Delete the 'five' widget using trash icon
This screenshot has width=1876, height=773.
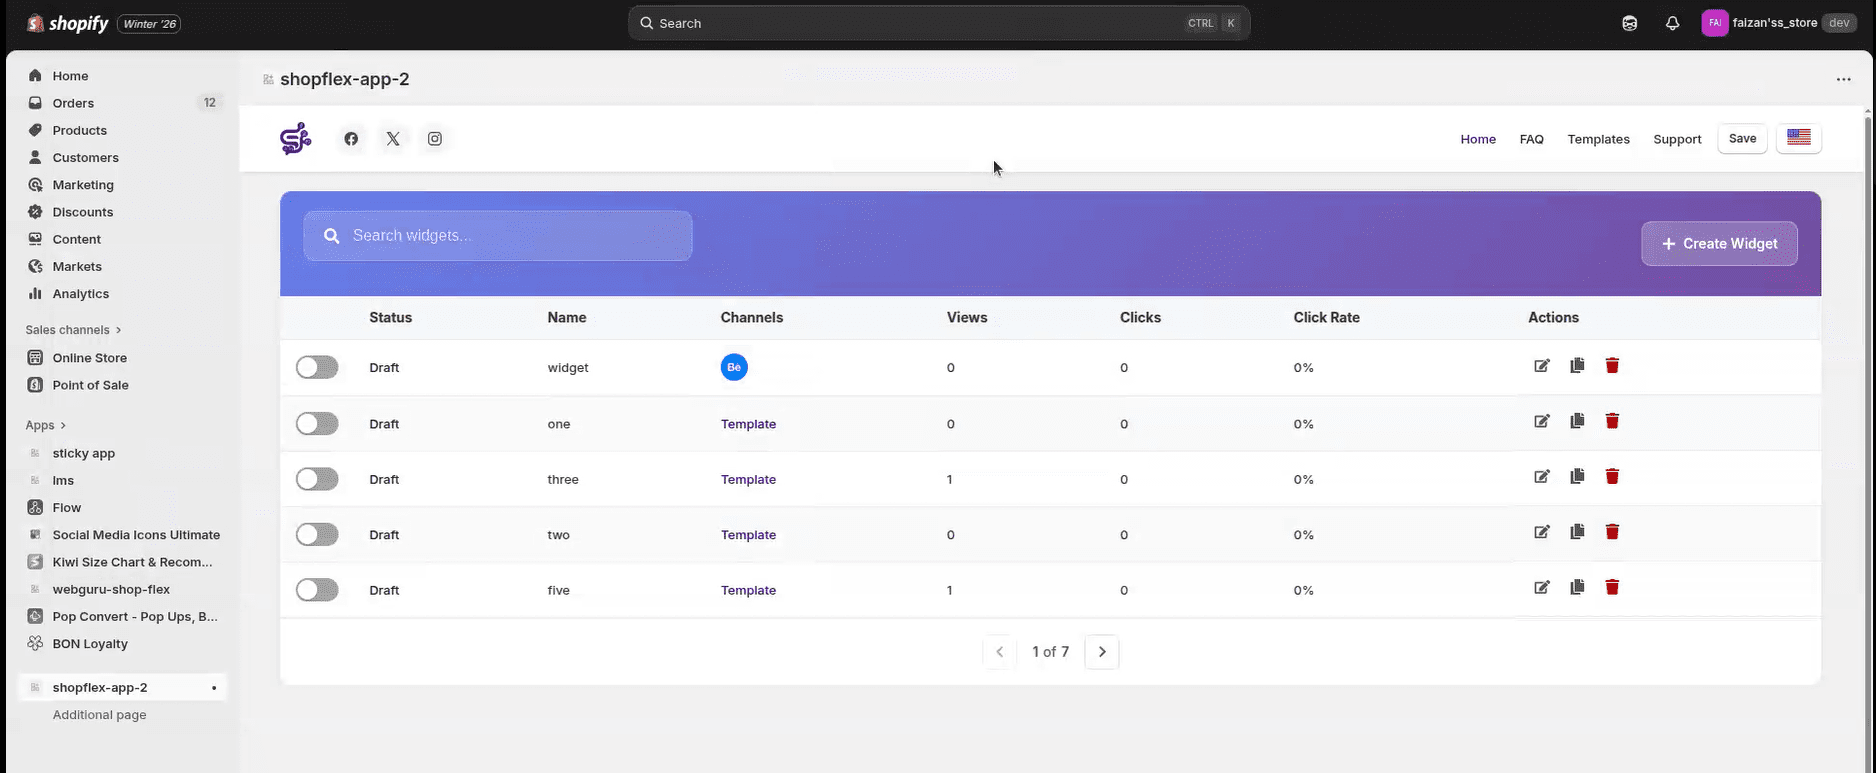[x=1612, y=588]
